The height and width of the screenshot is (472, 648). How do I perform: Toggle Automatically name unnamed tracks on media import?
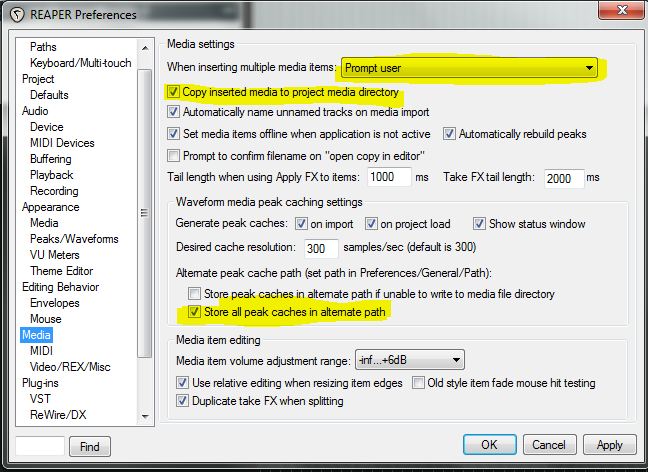pos(173,112)
